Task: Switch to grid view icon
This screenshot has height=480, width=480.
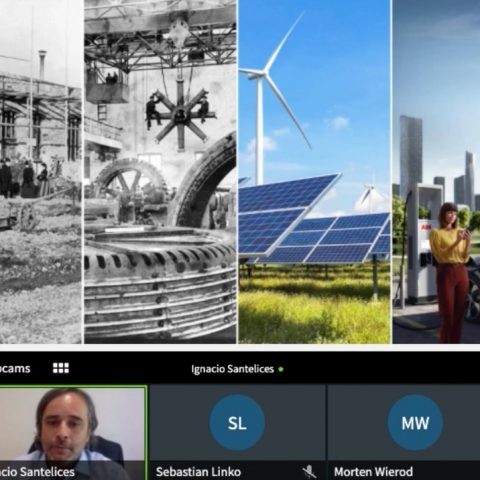Action: (x=61, y=368)
